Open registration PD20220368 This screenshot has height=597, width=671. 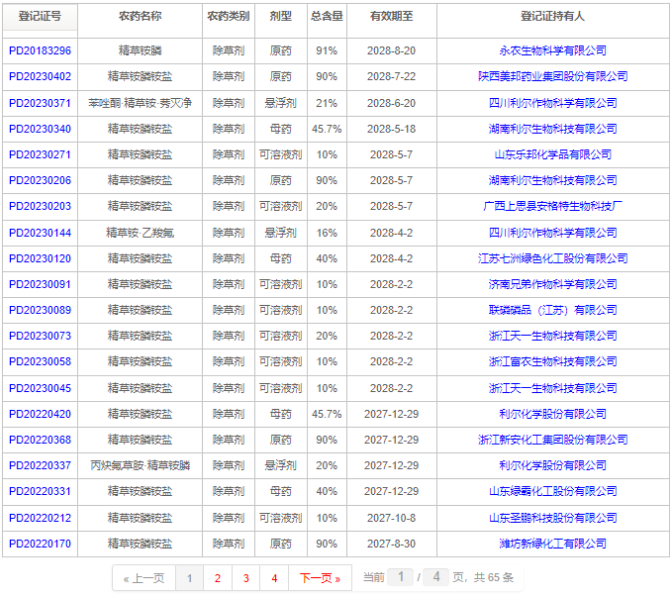pyautogui.click(x=40, y=440)
